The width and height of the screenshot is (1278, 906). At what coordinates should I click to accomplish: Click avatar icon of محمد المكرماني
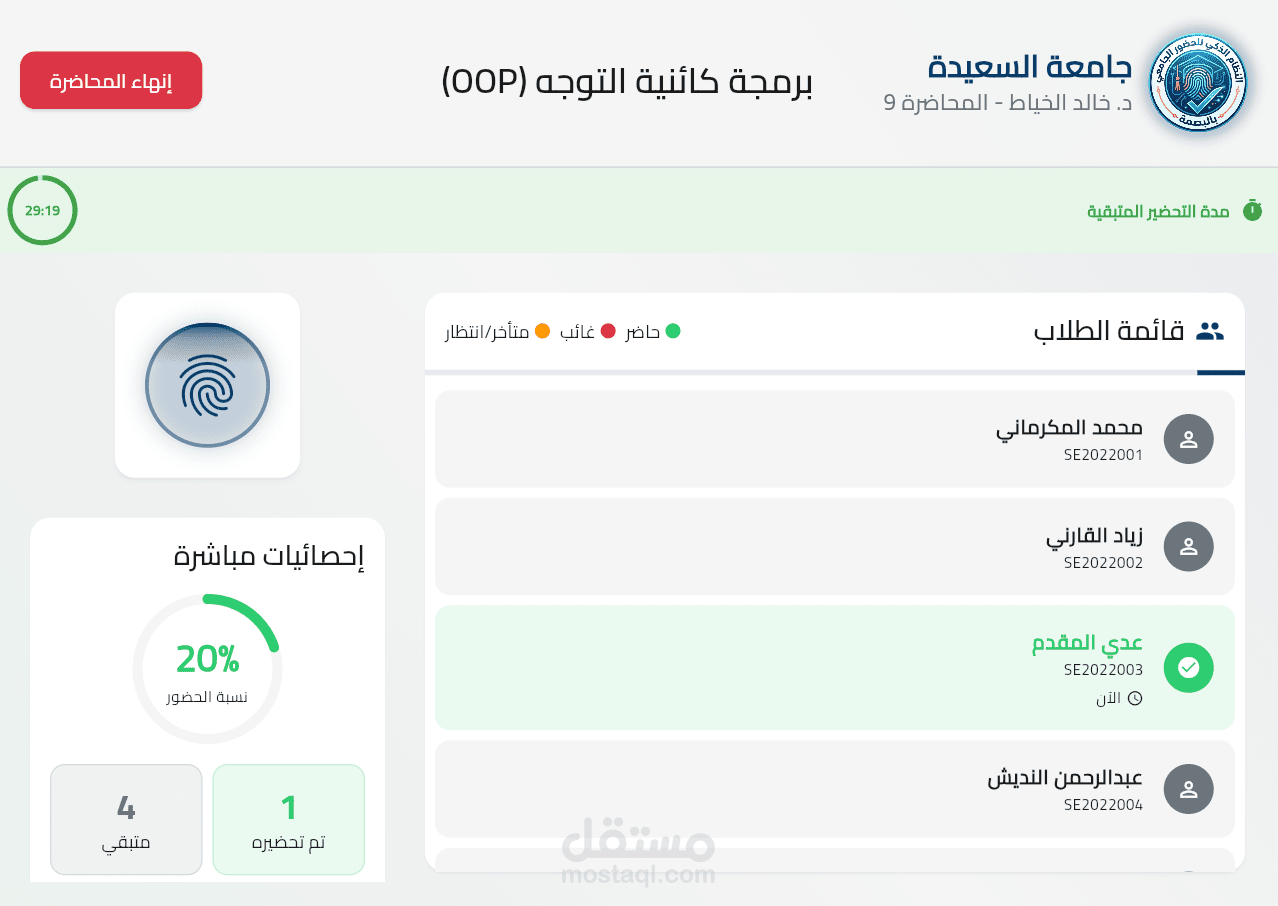point(1189,439)
